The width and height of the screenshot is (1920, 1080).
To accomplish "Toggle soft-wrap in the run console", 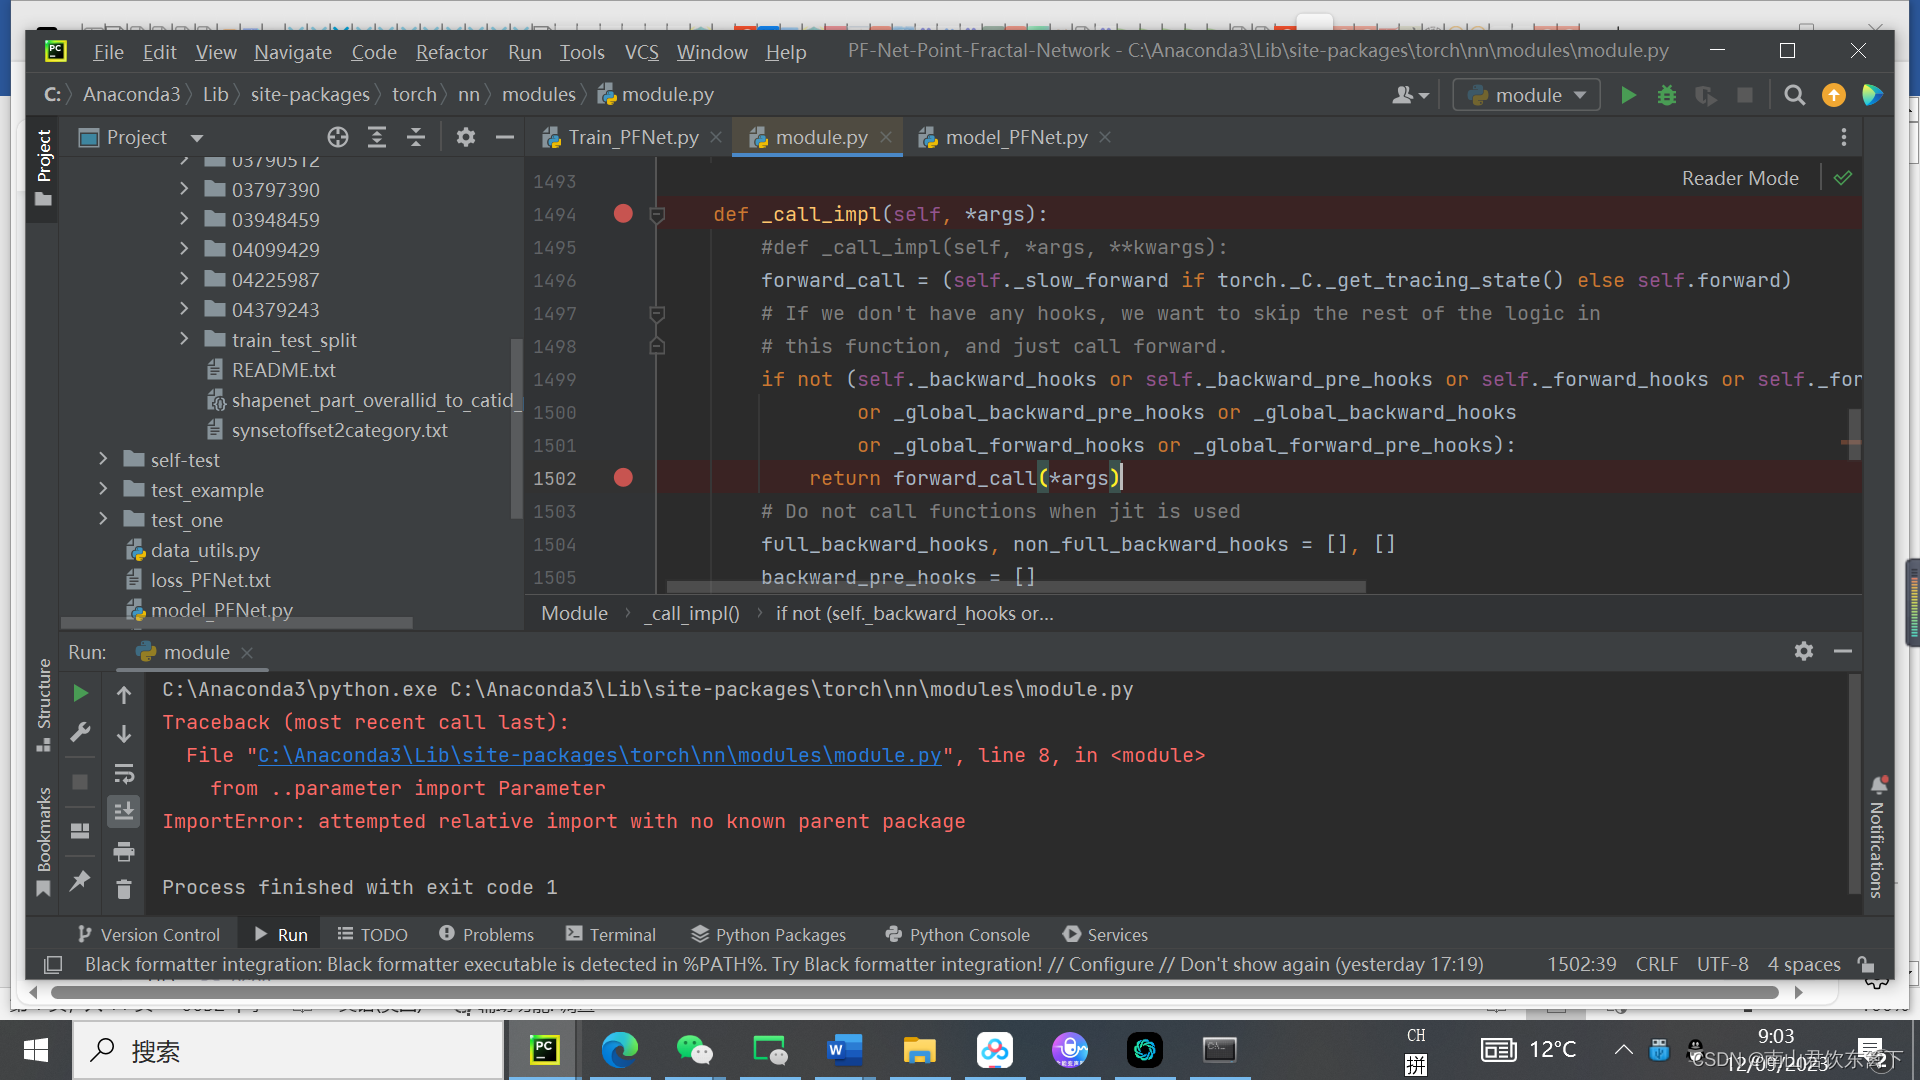I will coord(124,772).
